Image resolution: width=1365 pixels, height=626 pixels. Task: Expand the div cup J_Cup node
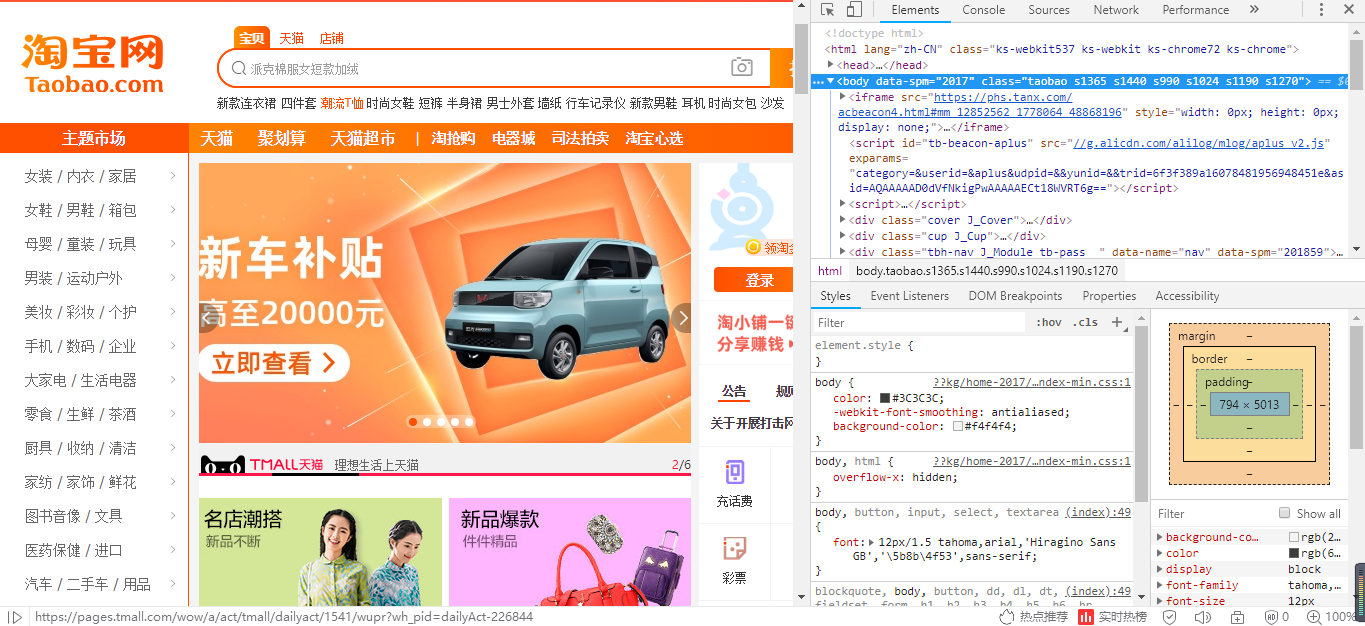click(842, 236)
